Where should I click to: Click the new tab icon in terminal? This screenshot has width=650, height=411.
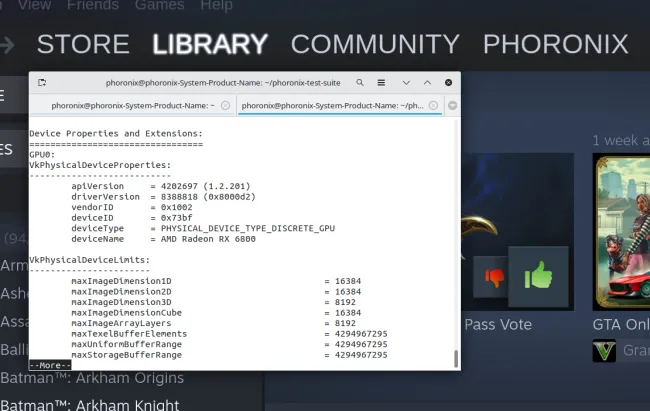pyautogui.click(x=42, y=83)
